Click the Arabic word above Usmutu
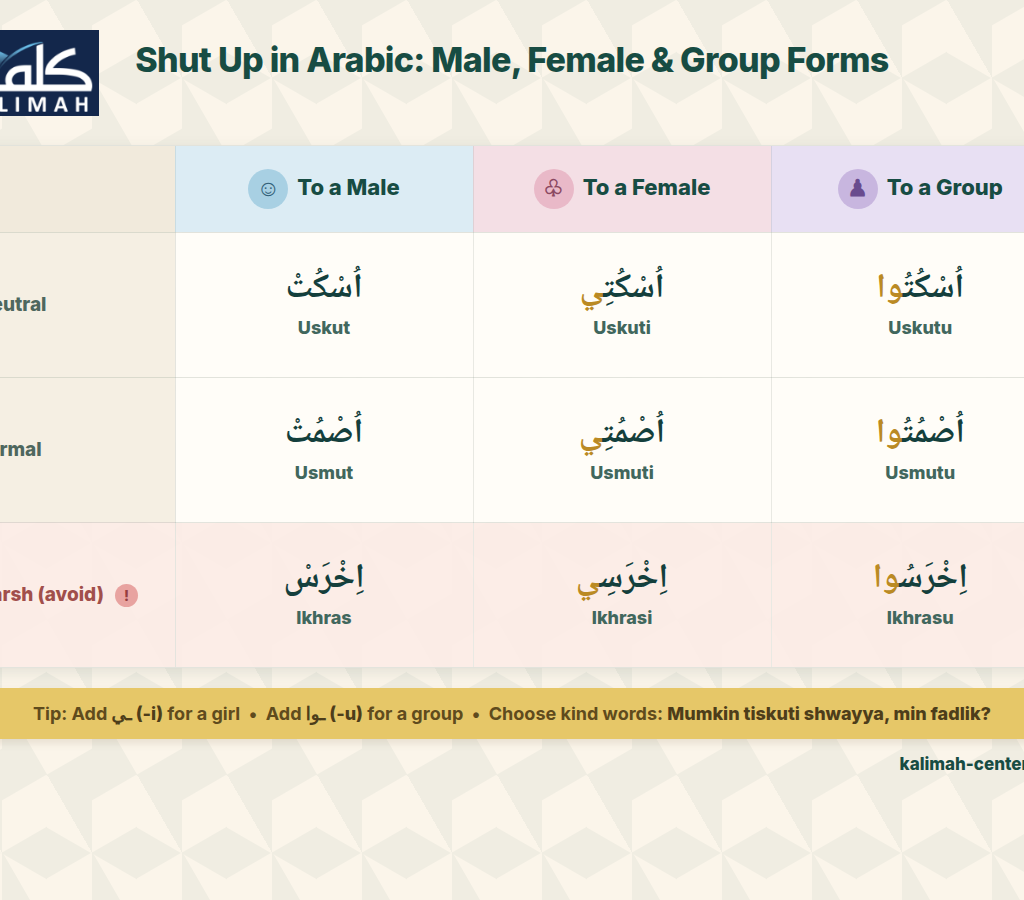 pyautogui.click(x=920, y=429)
